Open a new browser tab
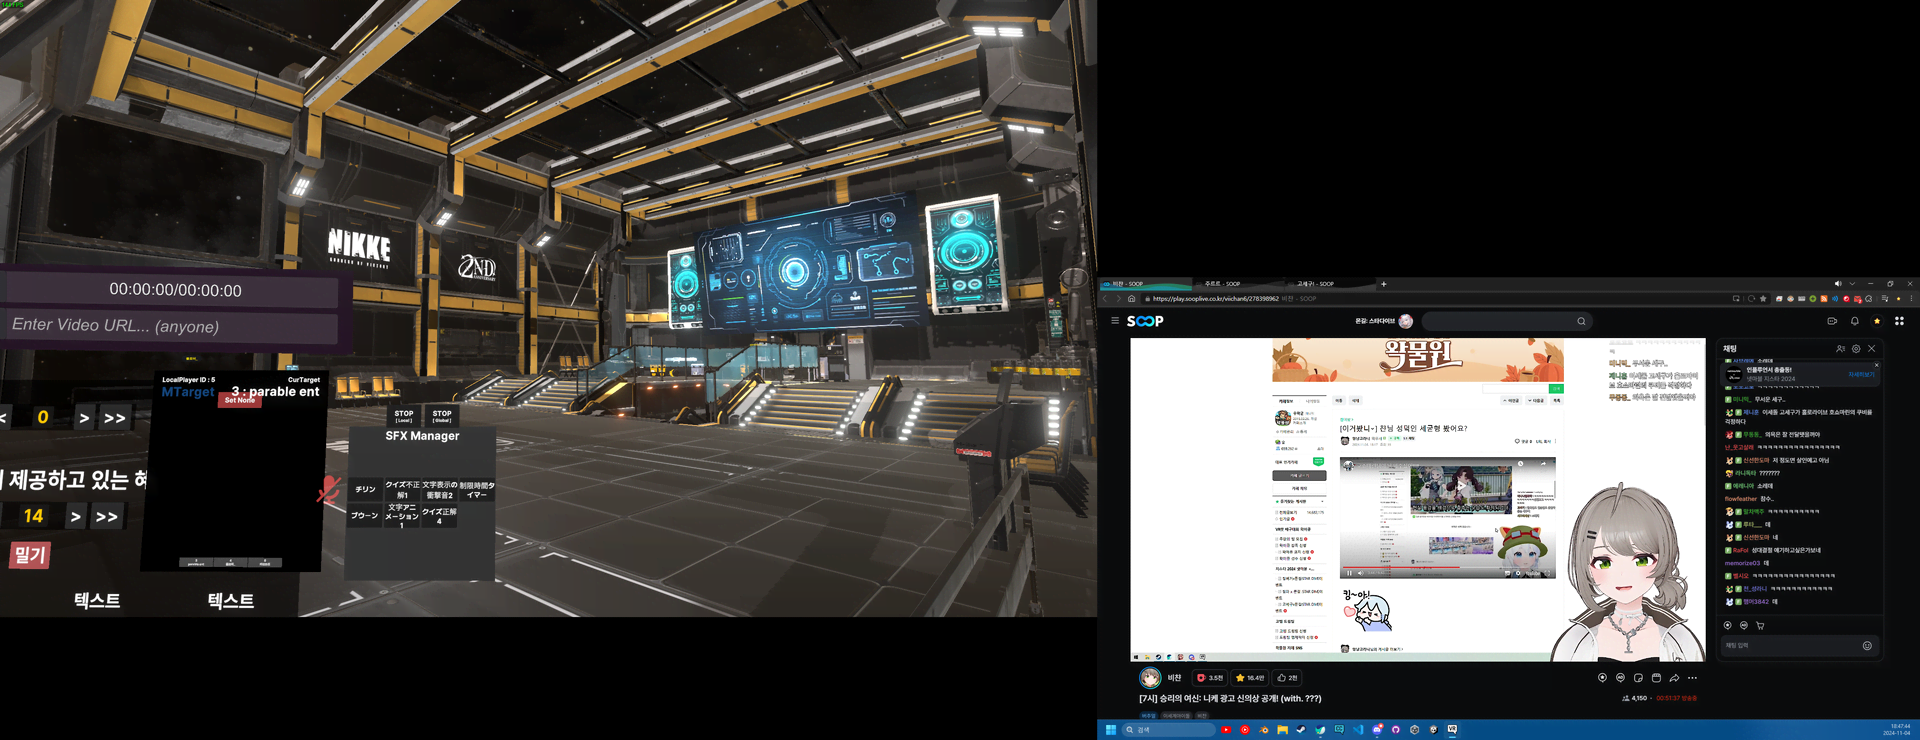This screenshot has height=740, width=1920. tap(1384, 284)
